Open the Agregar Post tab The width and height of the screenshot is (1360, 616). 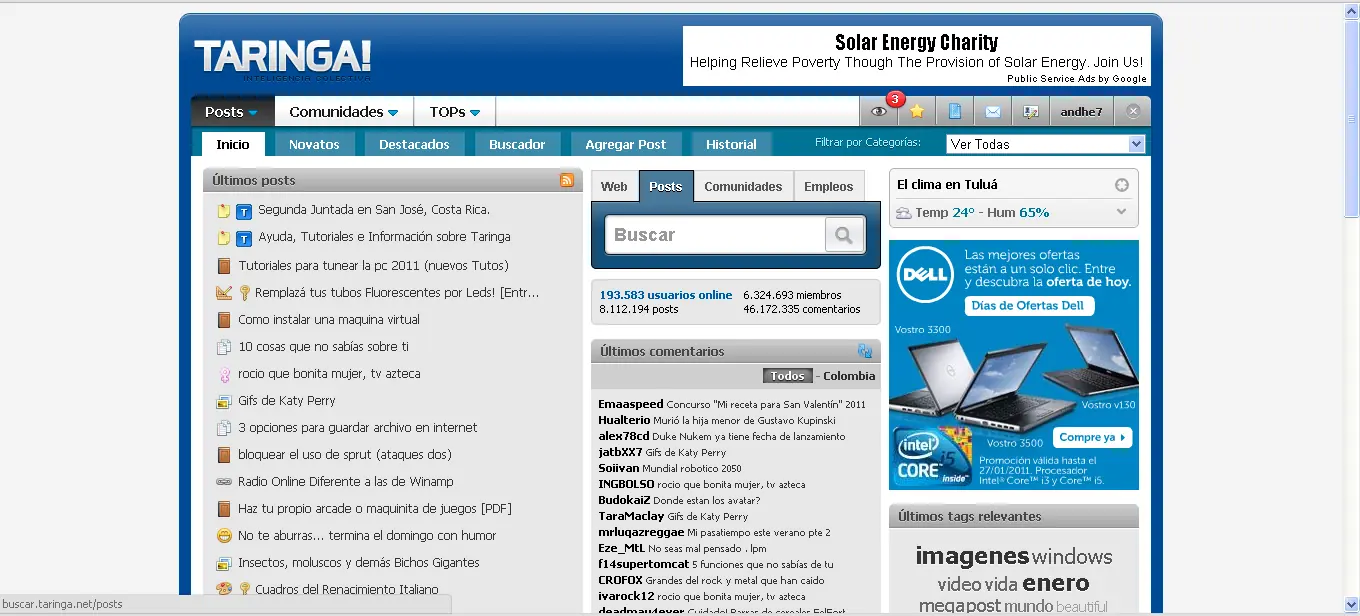(626, 144)
